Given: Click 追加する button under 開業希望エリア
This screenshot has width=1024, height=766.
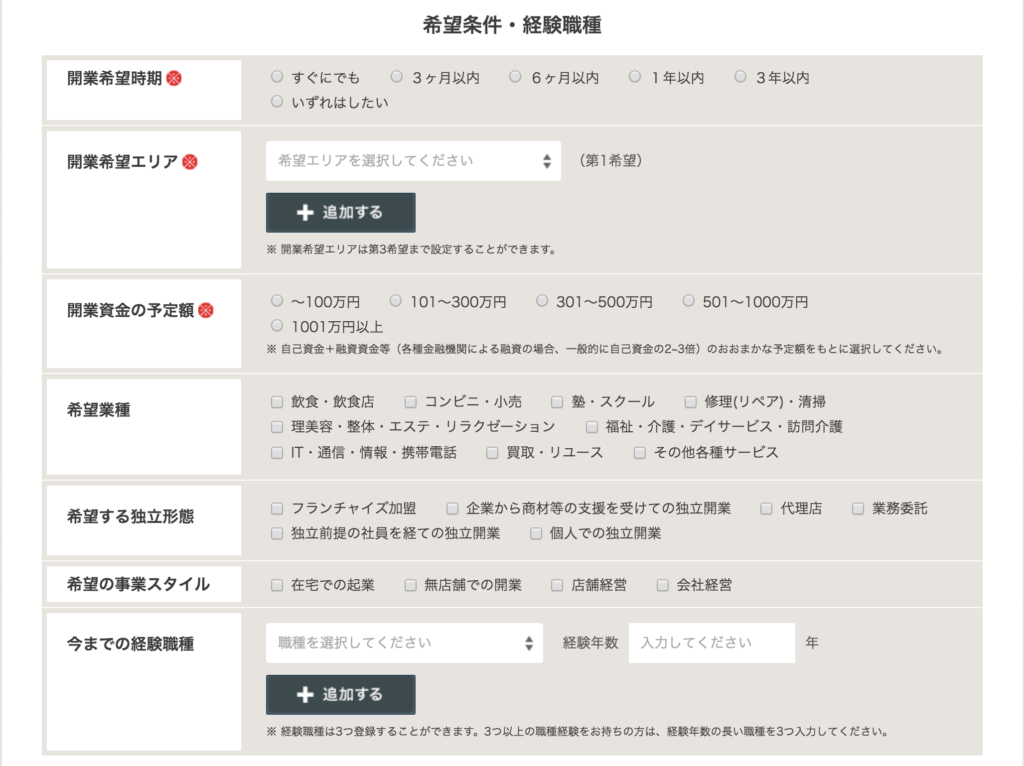Looking at the screenshot, I should [340, 212].
